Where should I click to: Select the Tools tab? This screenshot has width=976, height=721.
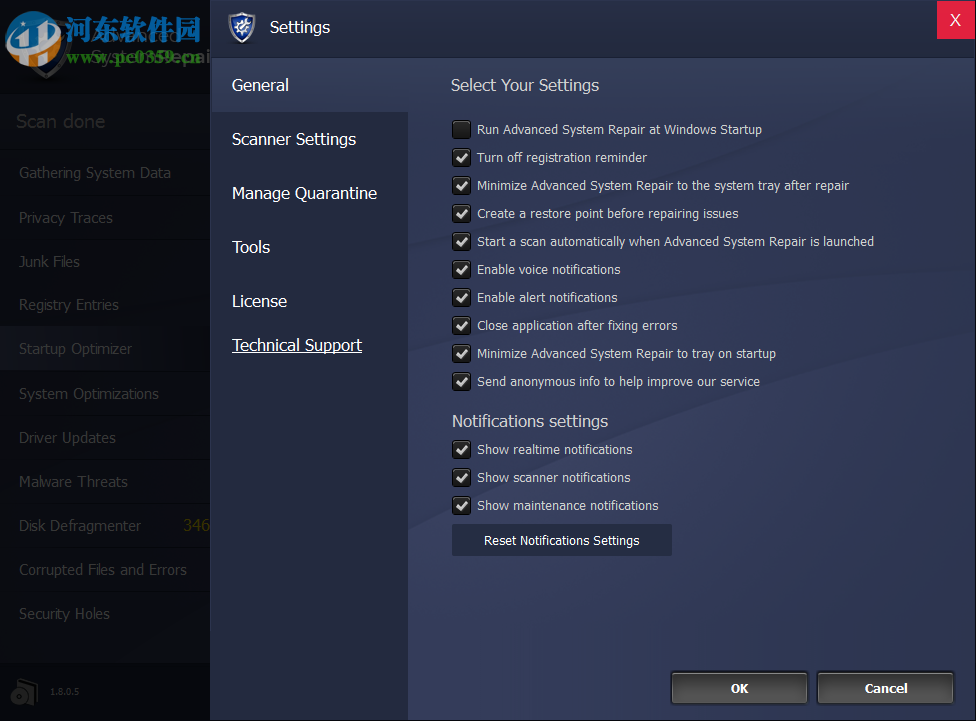click(250, 247)
